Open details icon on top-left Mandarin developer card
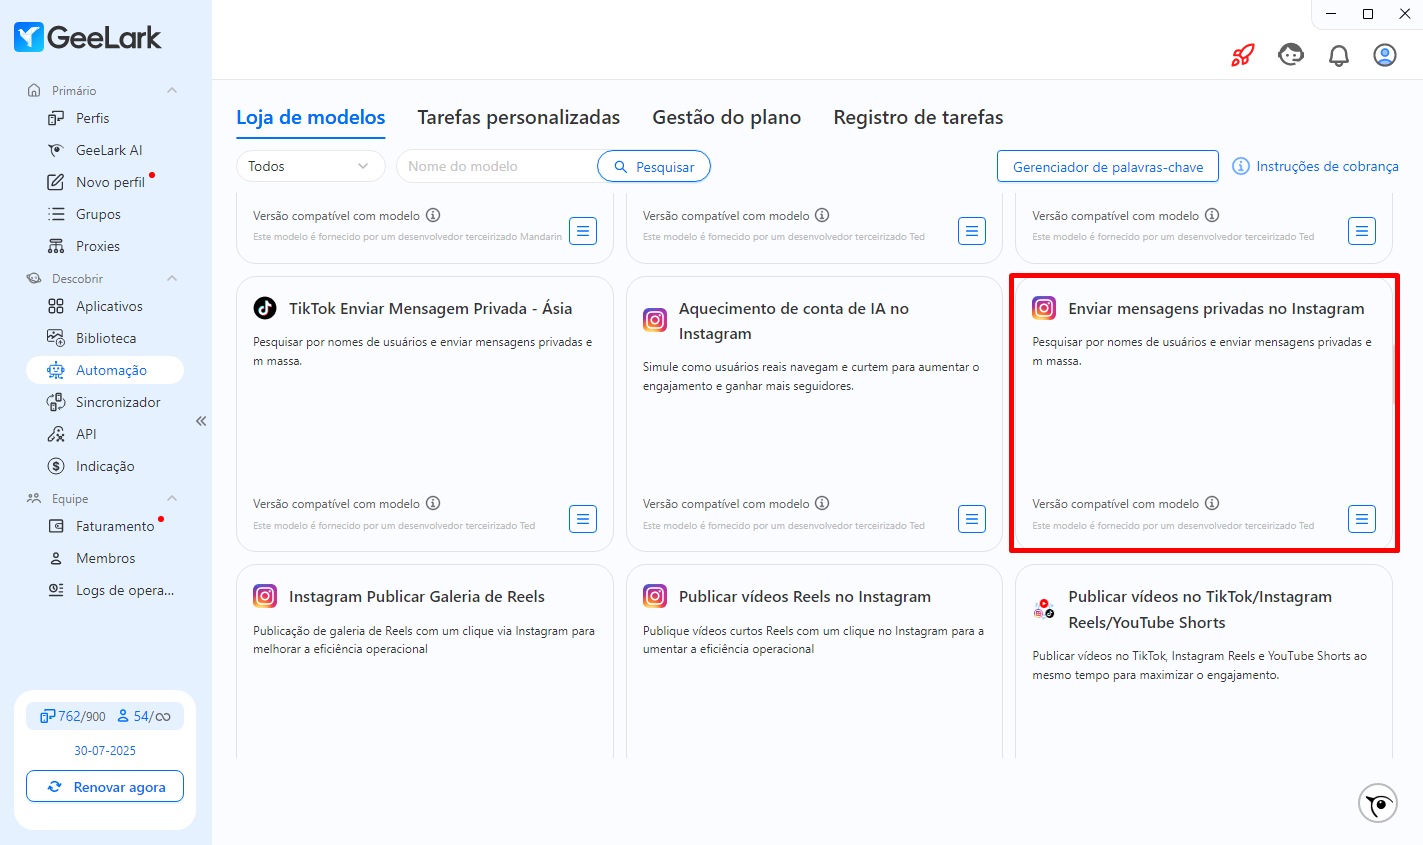1423x845 pixels. (583, 231)
